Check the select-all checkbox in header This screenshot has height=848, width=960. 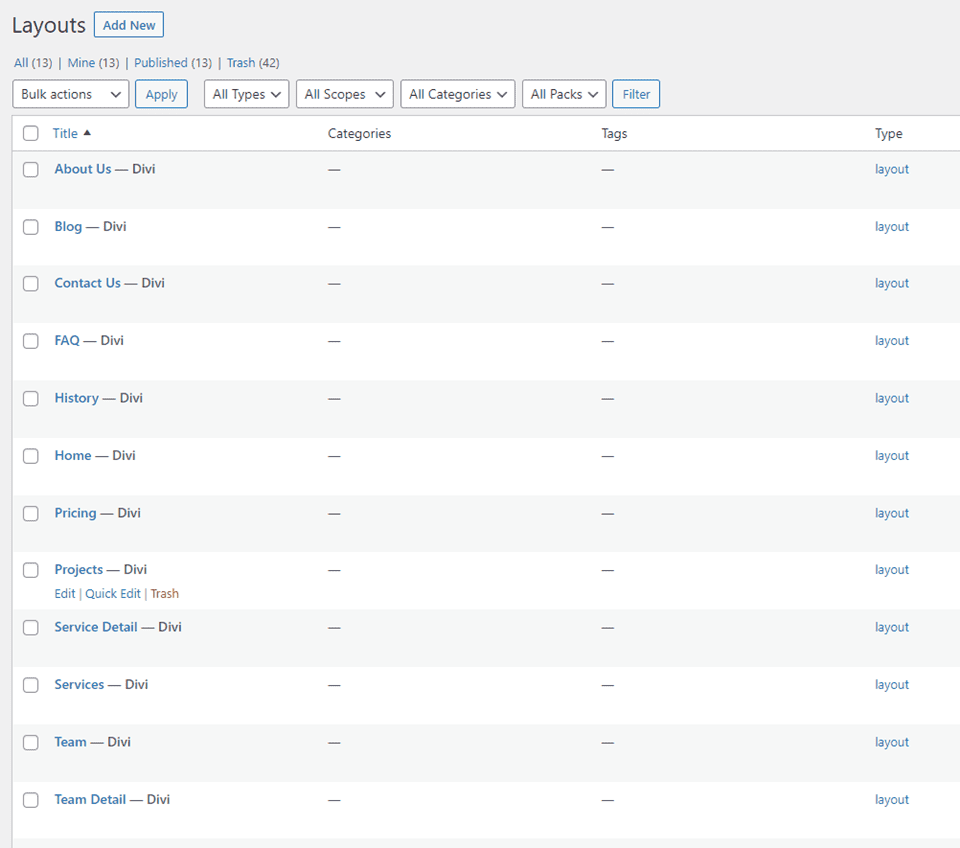pos(31,133)
